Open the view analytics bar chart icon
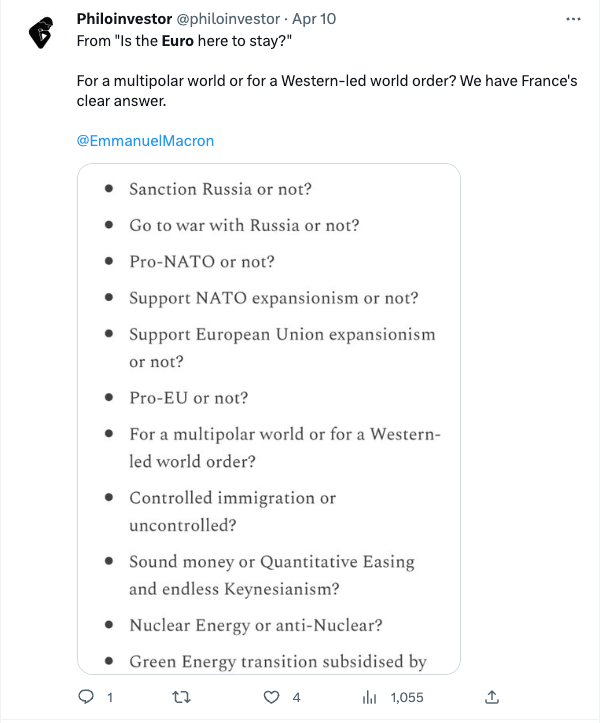 [368, 697]
